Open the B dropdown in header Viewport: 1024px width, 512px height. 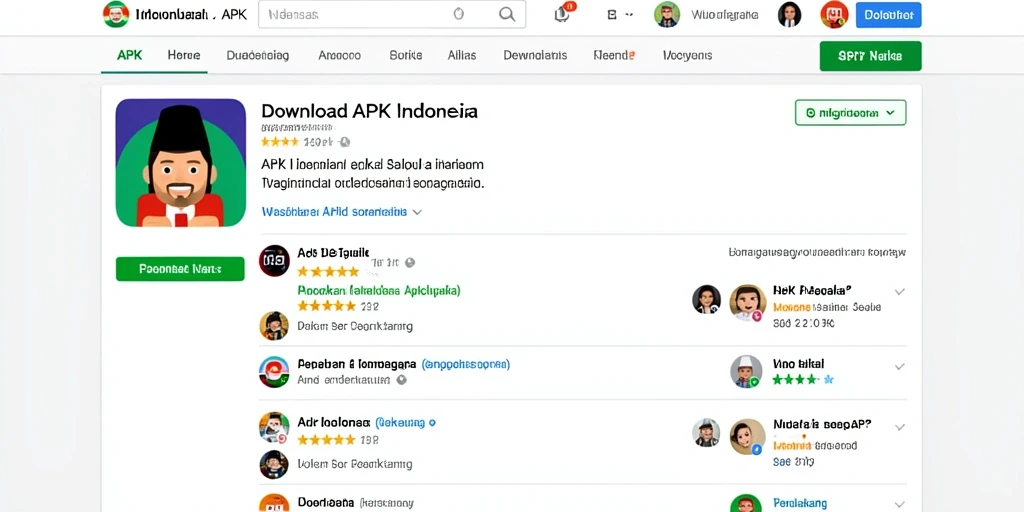coord(620,14)
